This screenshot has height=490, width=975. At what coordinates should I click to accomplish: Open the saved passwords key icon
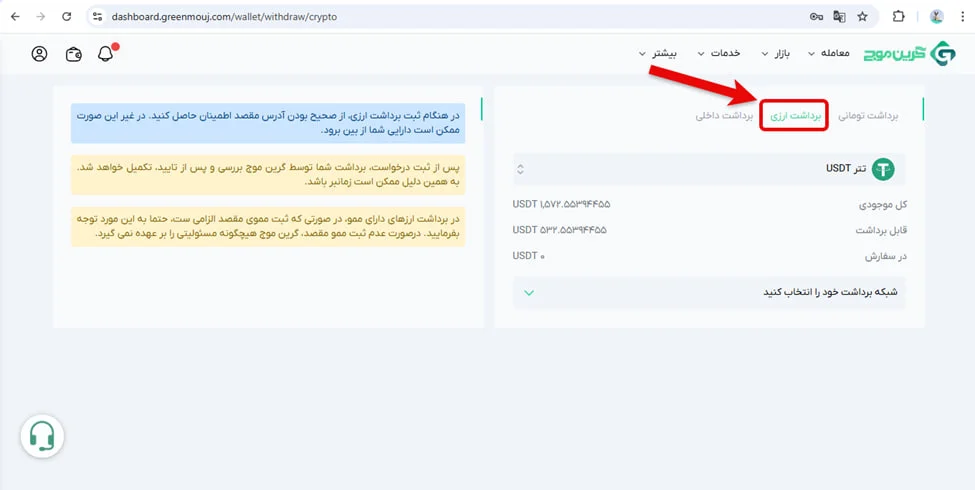(816, 17)
